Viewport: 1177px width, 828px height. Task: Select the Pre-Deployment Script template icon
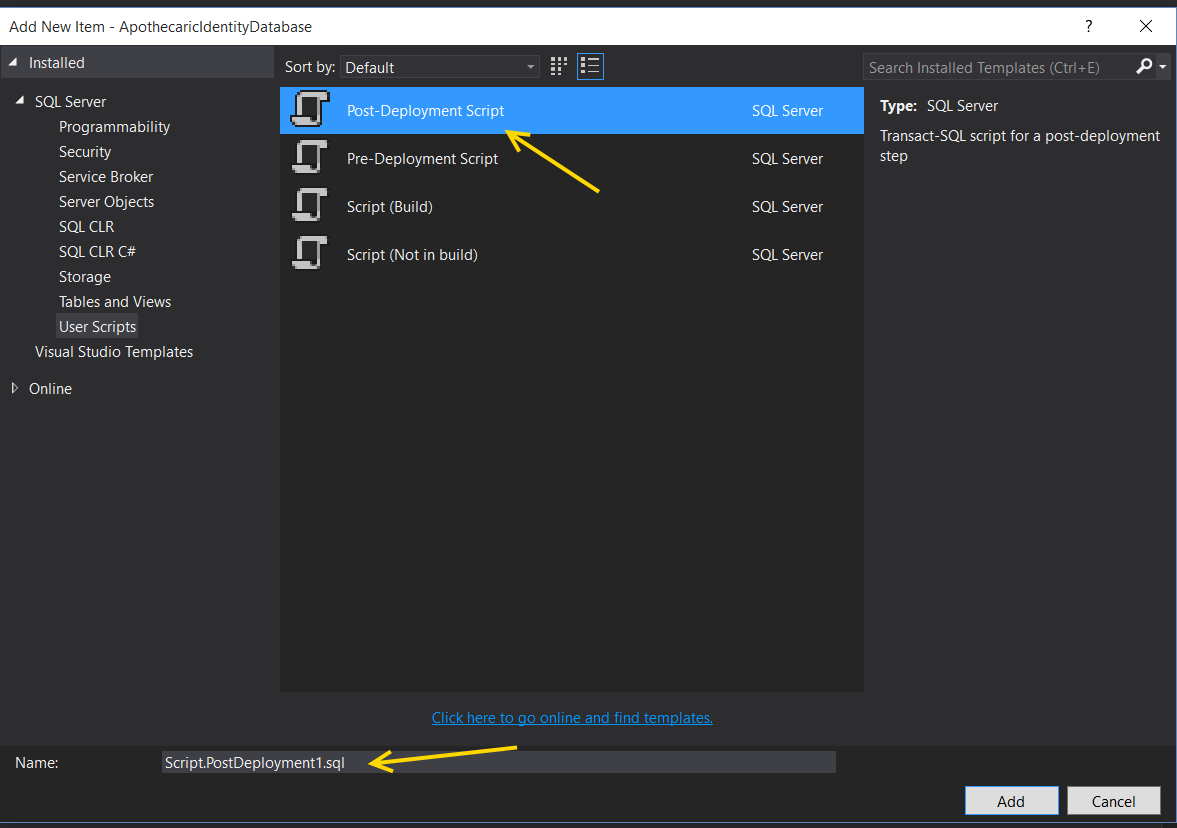tap(310, 158)
